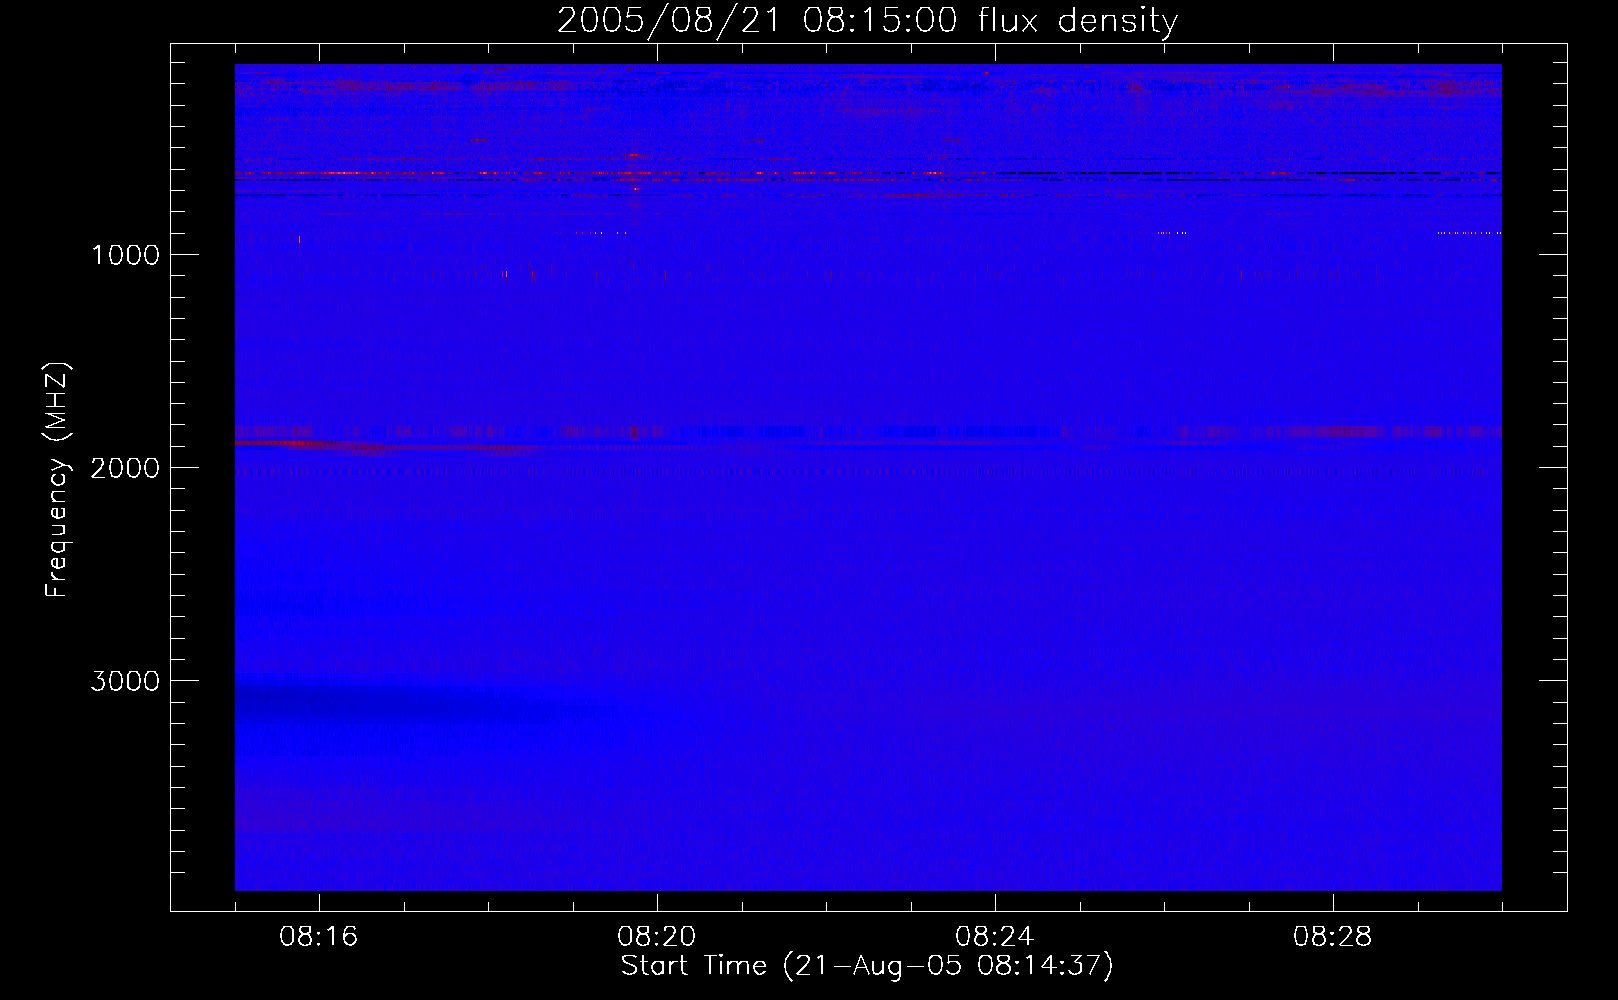Click the 08:16 time tick label

point(319,937)
